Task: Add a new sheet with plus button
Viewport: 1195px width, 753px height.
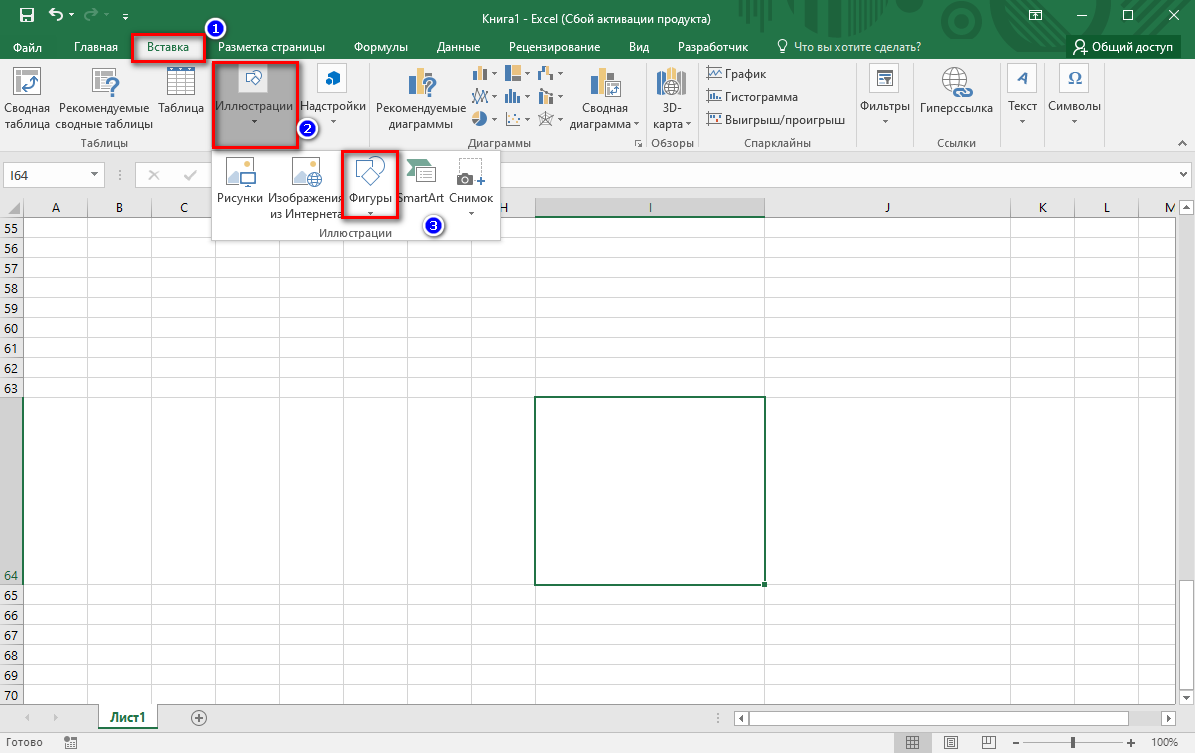Action: (199, 717)
